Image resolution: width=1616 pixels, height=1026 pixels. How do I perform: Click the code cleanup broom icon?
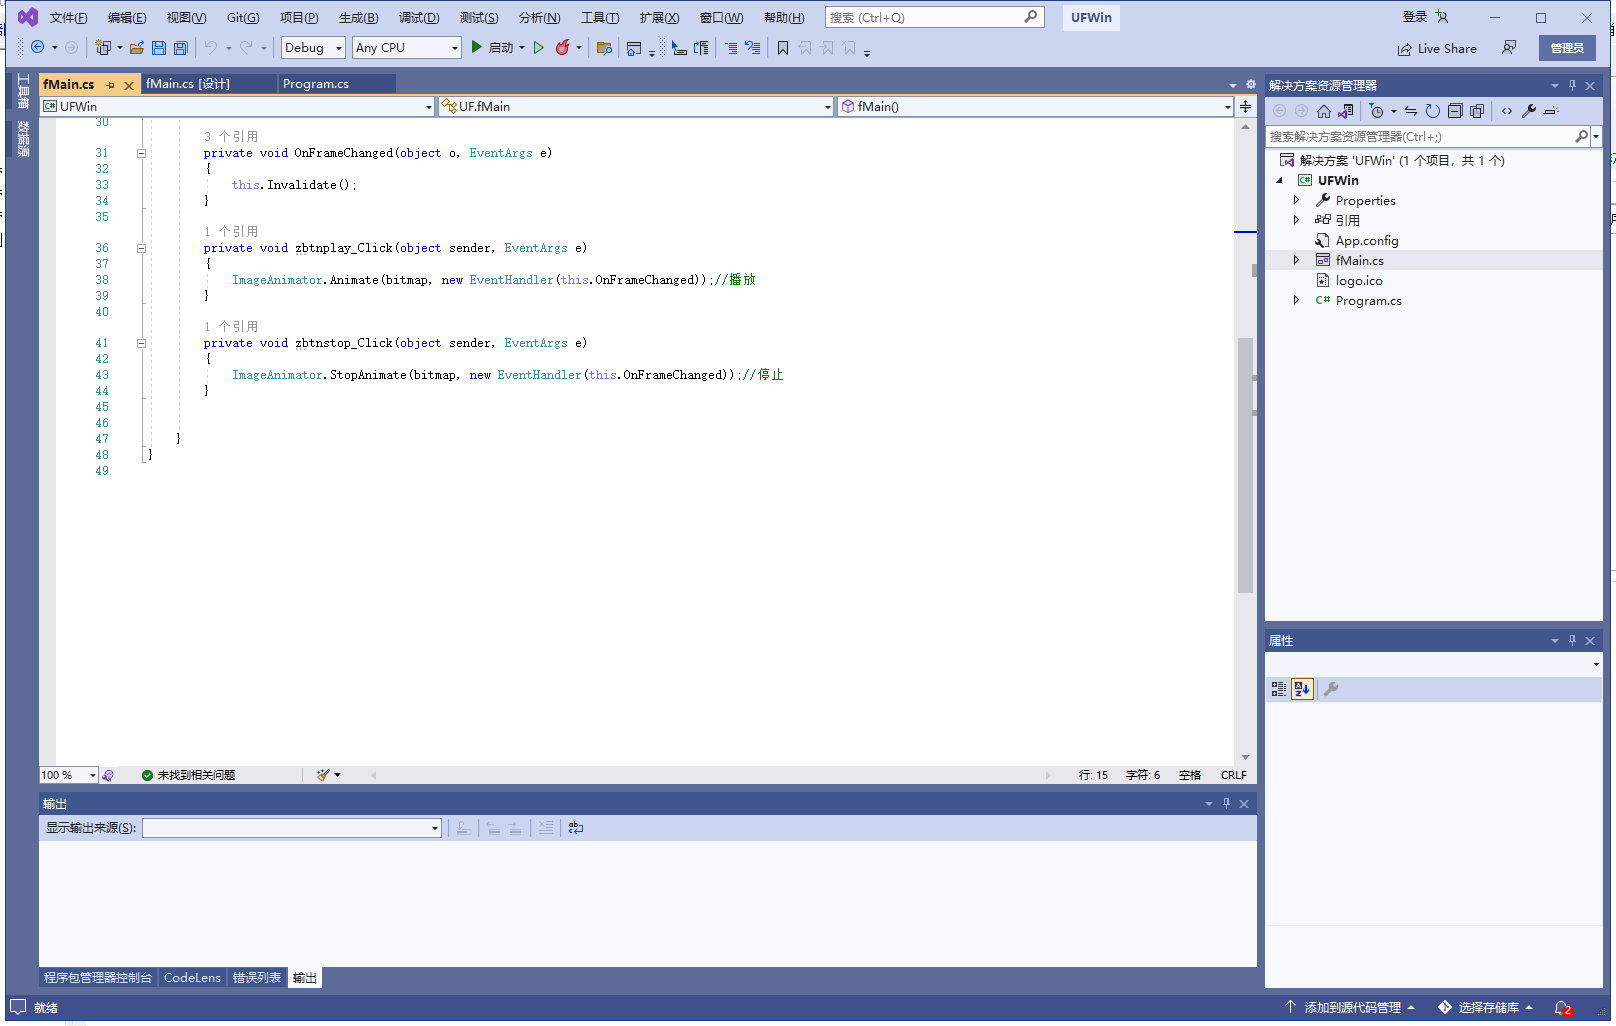click(x=324, y=775)
